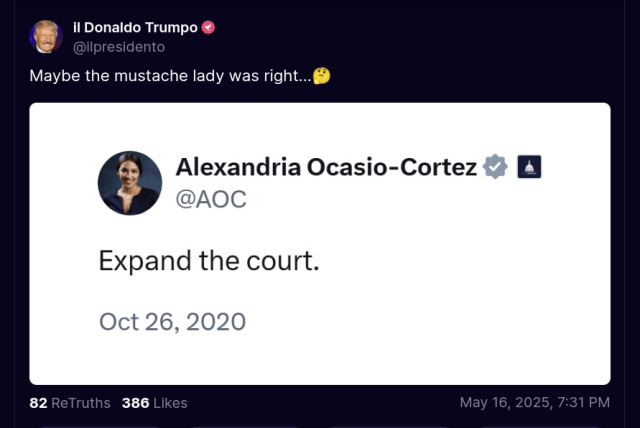The image size is (640, 428).
Task: Click the leftmost partially visible action button at the bottom
Action: coord(98,426)
